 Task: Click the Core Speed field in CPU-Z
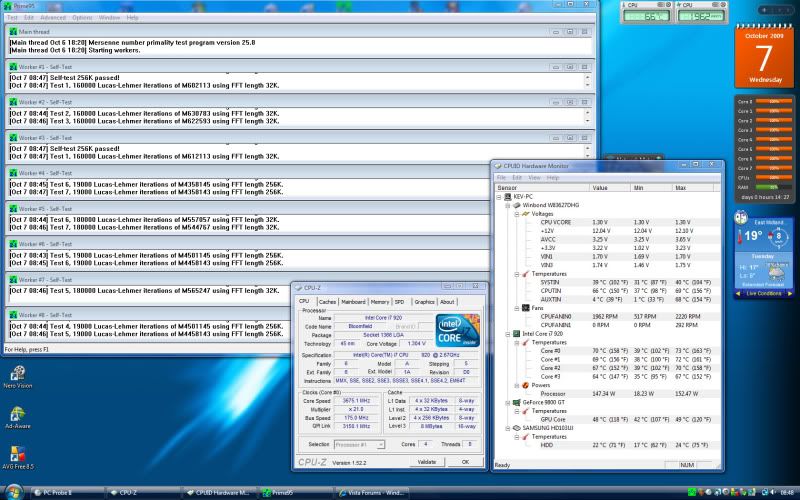click(356, 401)
